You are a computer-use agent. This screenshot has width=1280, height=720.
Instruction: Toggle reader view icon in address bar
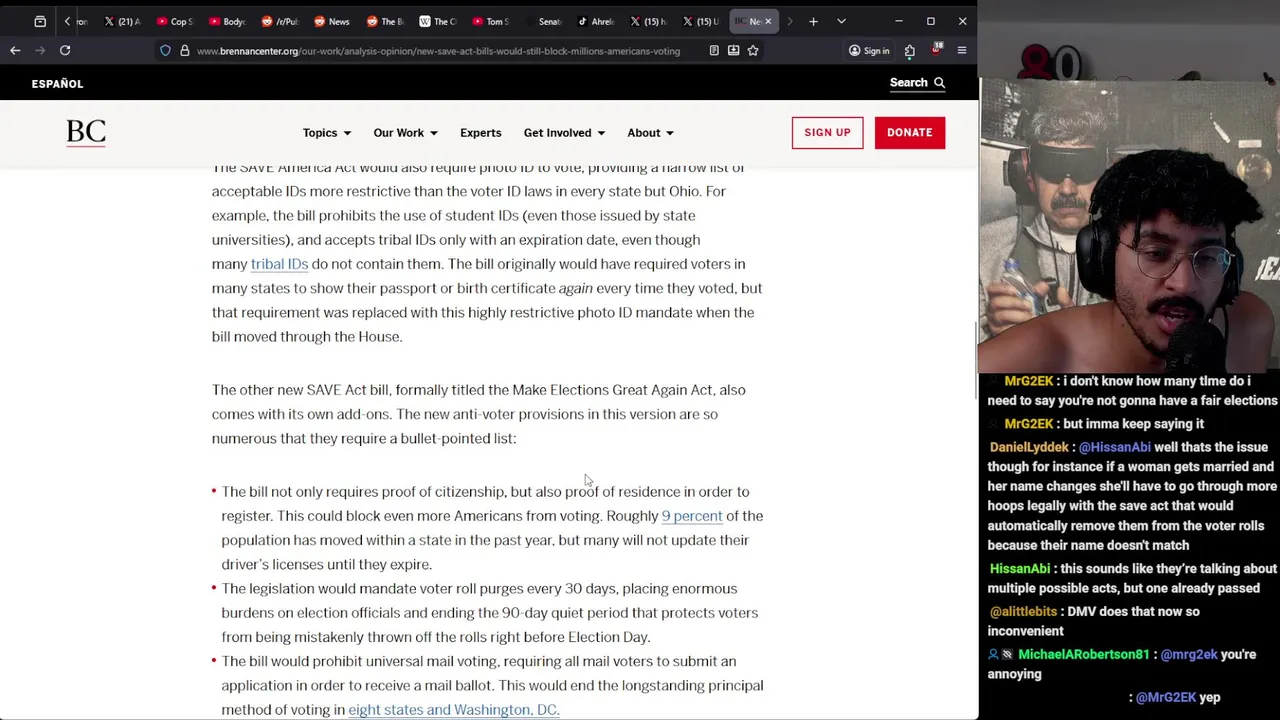pos(714,51)
